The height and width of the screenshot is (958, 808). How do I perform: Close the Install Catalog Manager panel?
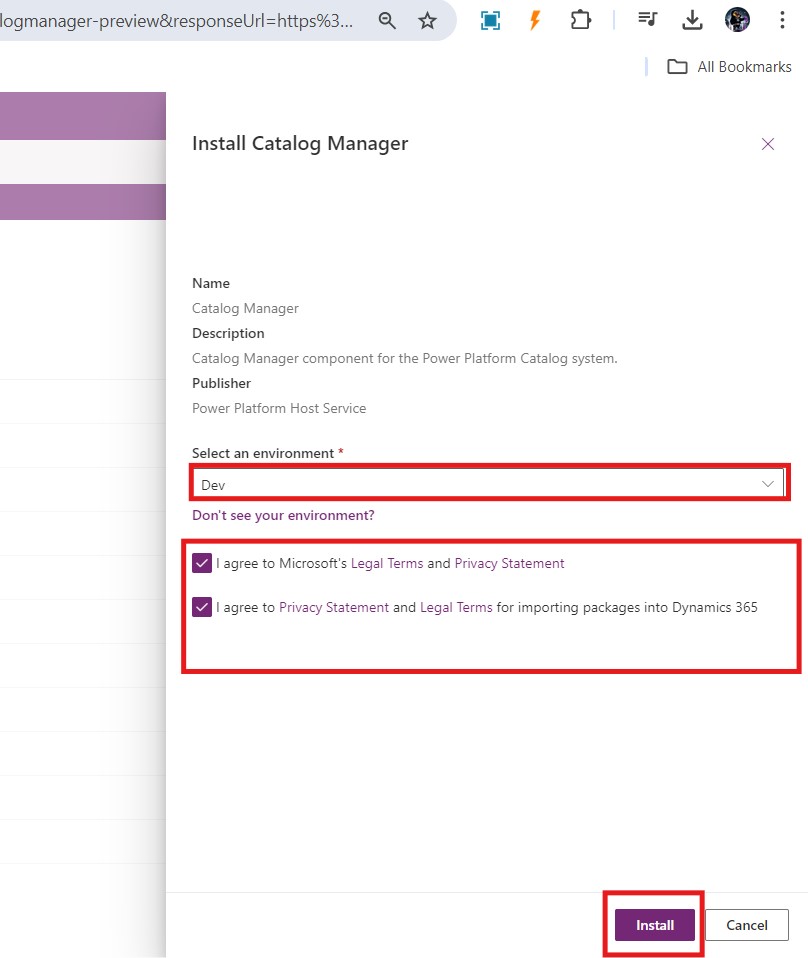point(768,144)
